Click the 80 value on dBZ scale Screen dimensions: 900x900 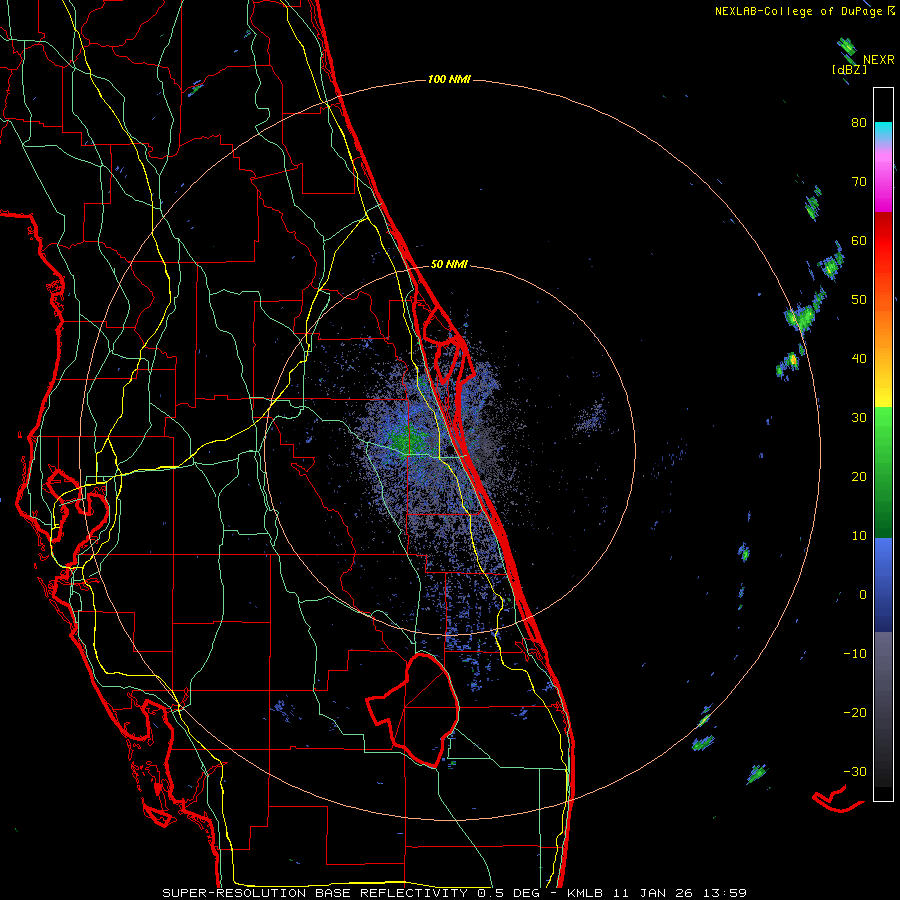tap(859, 123)
